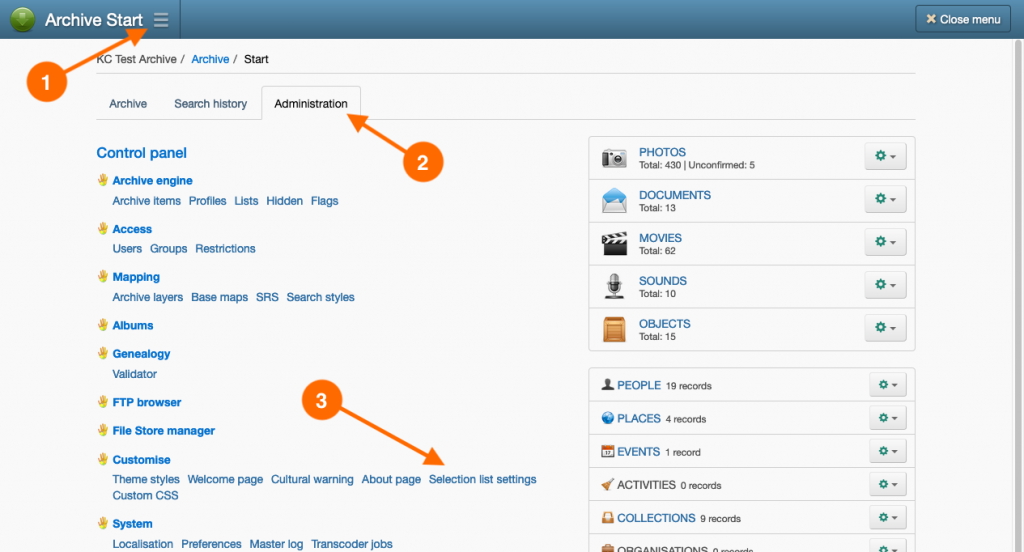This screenshot has height=552, width=1024.
Task: Open the hamburger menu next to Archive Start
Action: (x=161, y=20)
